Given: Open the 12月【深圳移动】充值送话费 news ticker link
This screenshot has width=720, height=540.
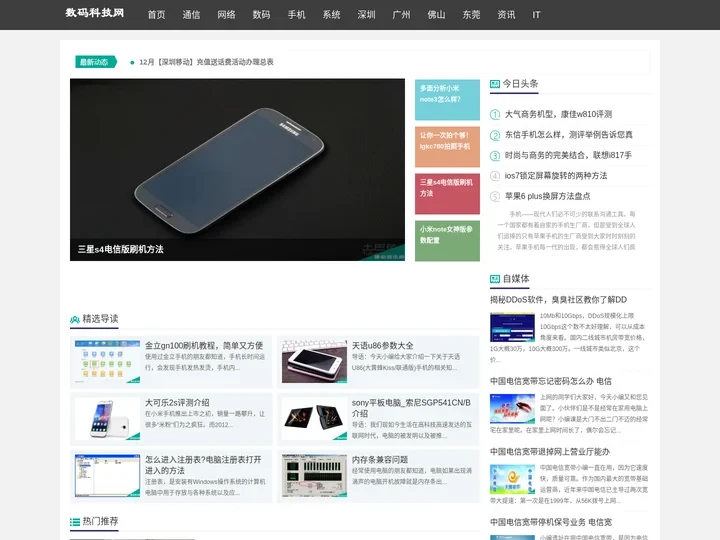Looking at the screenshot, I should pyautogui.click(x=206, y=62).
